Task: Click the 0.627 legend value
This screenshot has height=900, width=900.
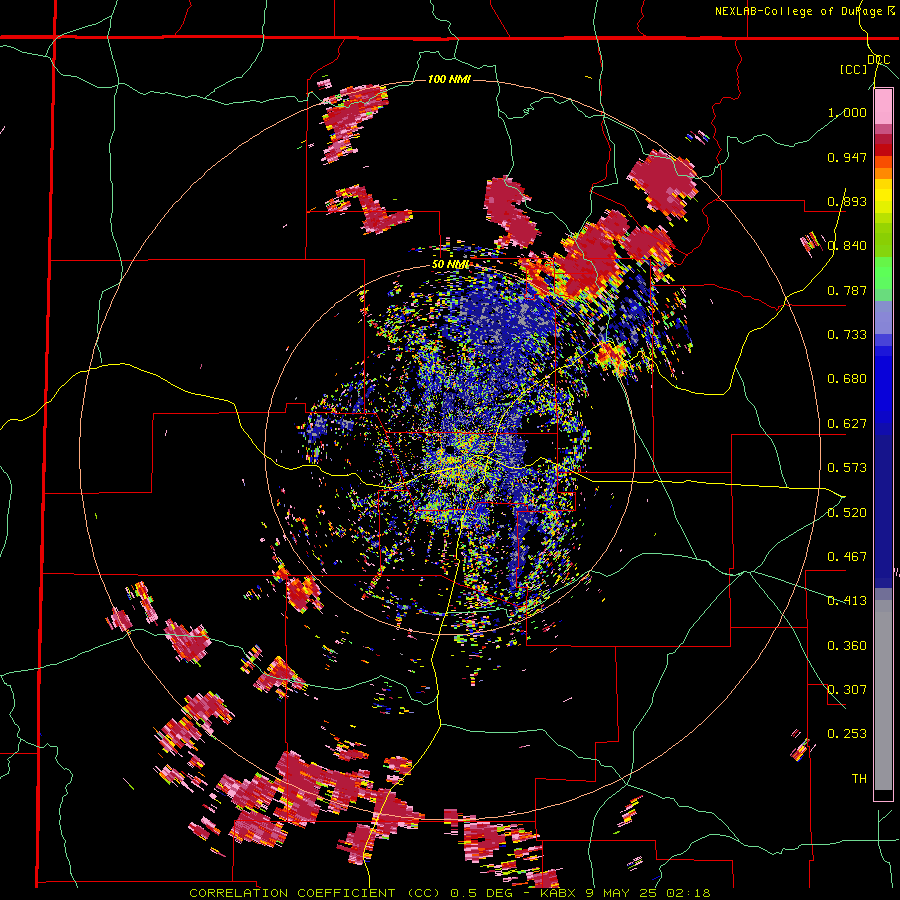Action: pos(847,424)
